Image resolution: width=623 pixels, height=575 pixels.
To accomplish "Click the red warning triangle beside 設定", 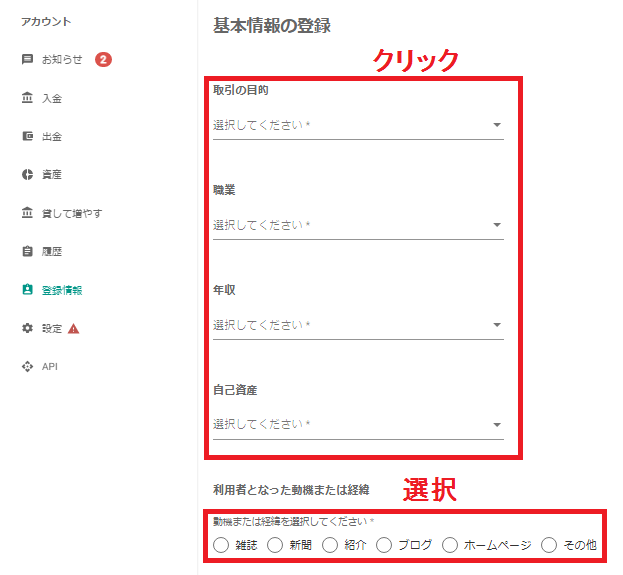I will pos(74,328).
